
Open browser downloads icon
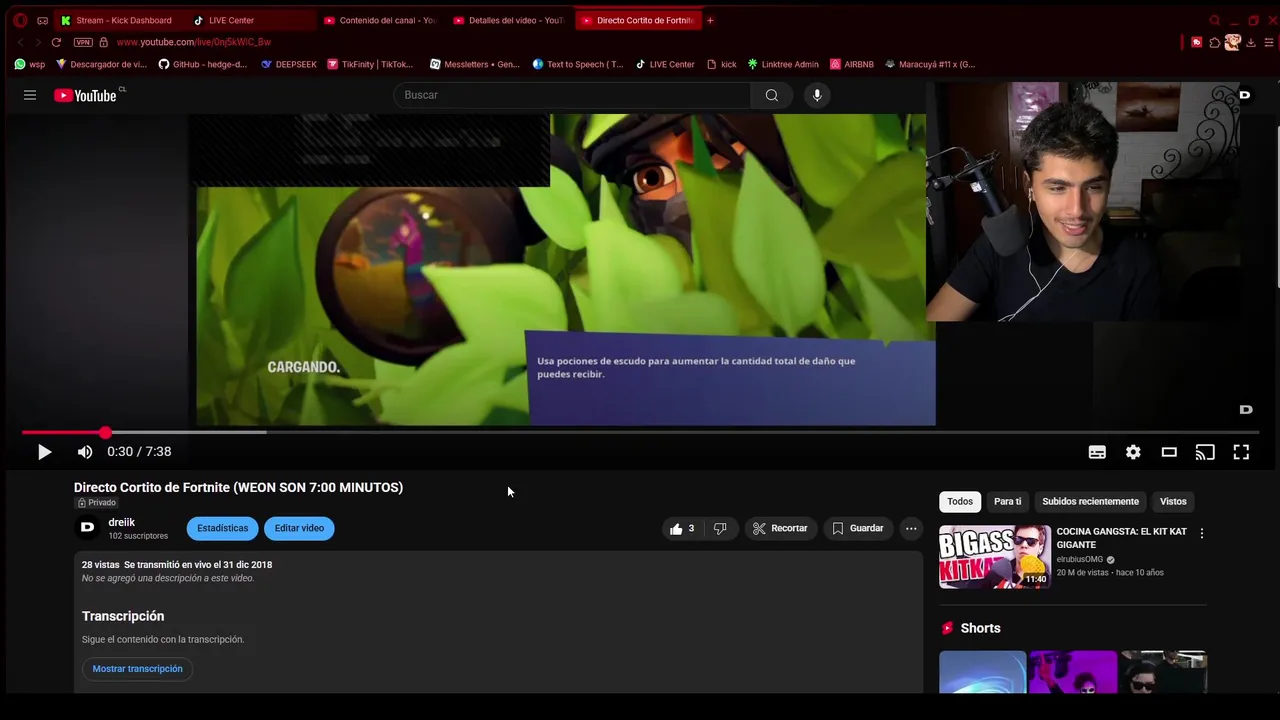pyautogui.click(x=1250, y=42)
